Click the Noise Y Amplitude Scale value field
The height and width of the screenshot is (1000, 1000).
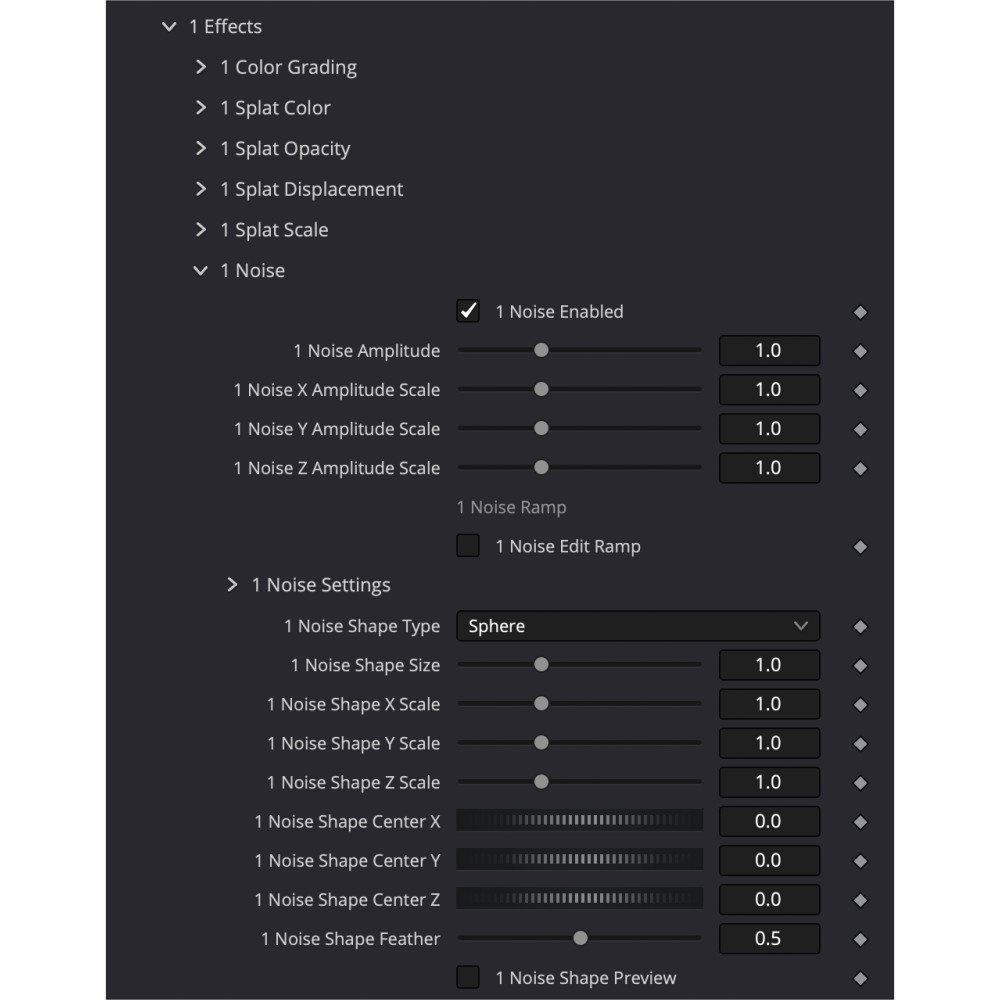tap(769, 429)
